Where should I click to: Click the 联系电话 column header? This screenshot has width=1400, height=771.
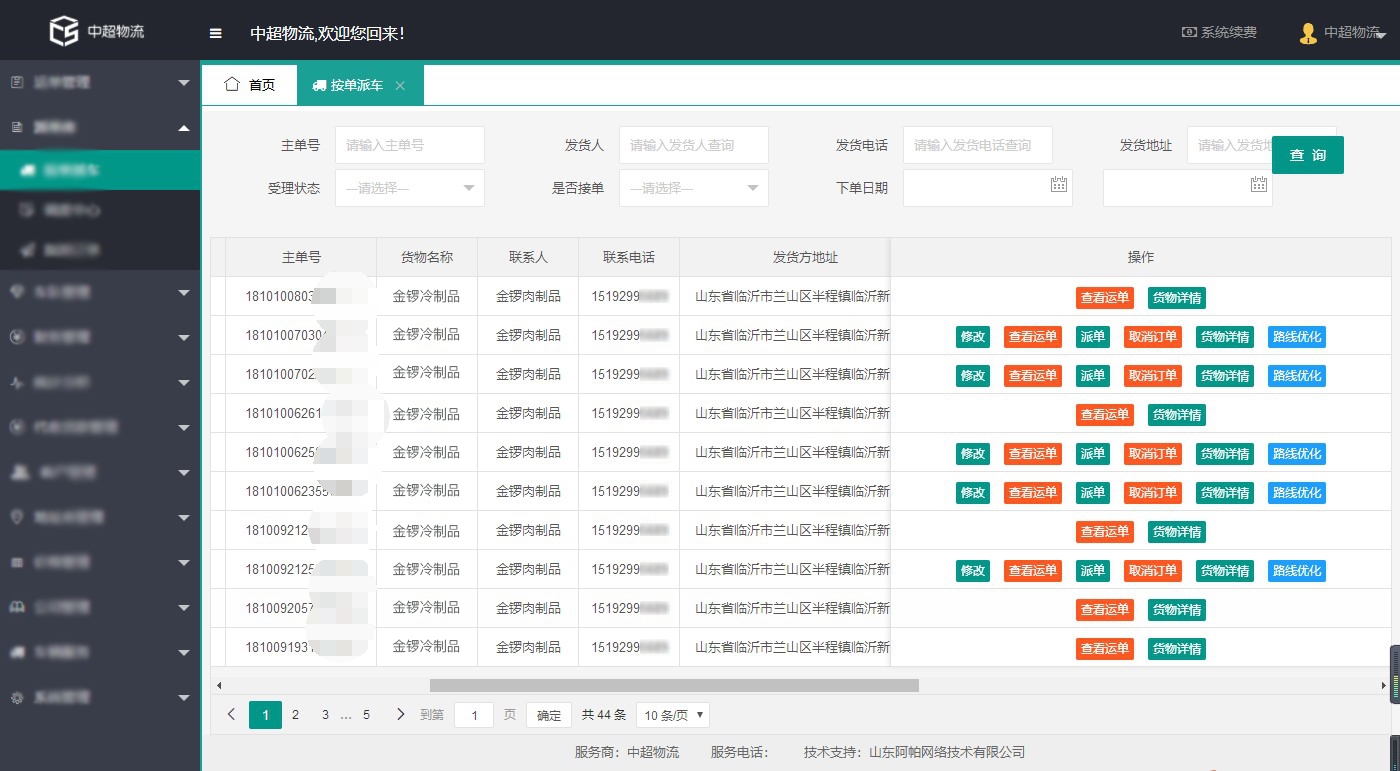629,258
